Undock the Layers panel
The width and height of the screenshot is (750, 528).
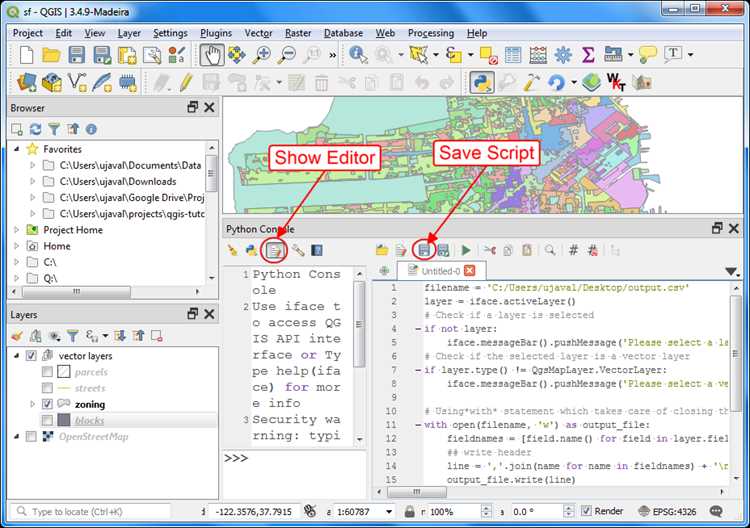point(192,314)
